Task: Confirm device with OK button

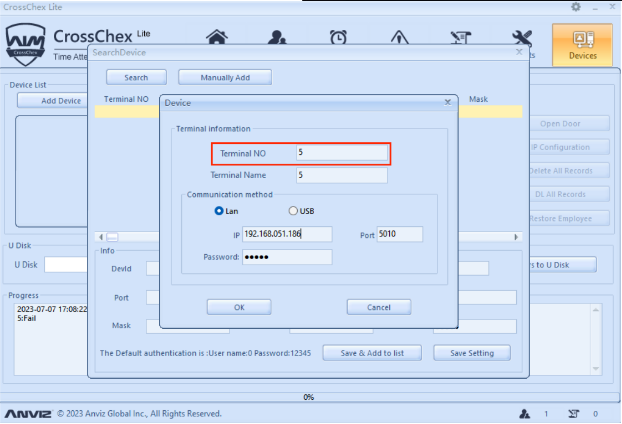Action: [239, 307]
